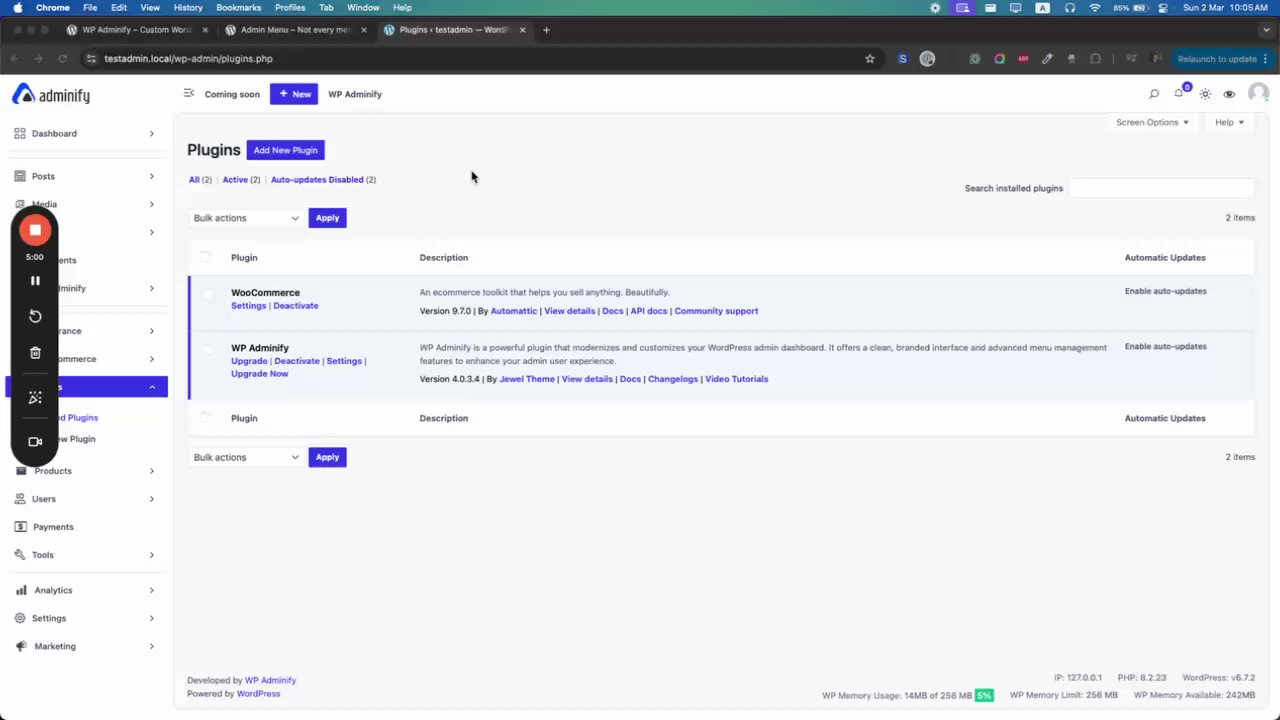The width and height of the screenshot is (1280, 720).
Task: Open the Adminify search magnifier icon
Action: 1154,94
